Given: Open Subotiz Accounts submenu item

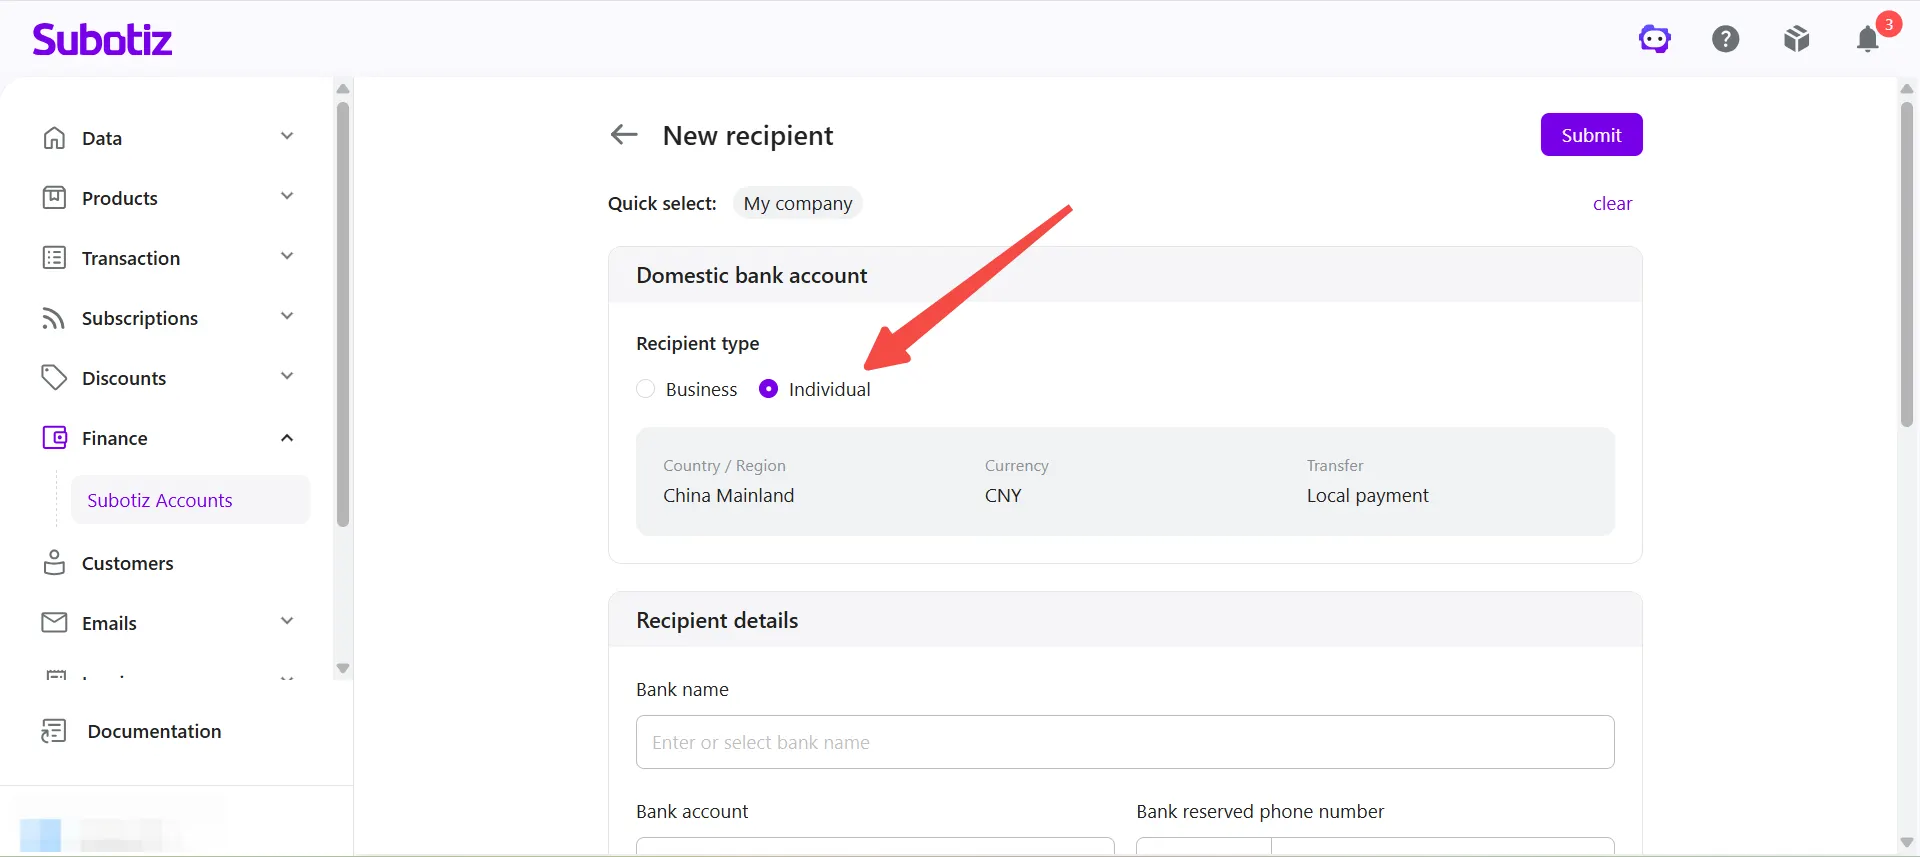Looking at the screenshot, I should [190, 500].
